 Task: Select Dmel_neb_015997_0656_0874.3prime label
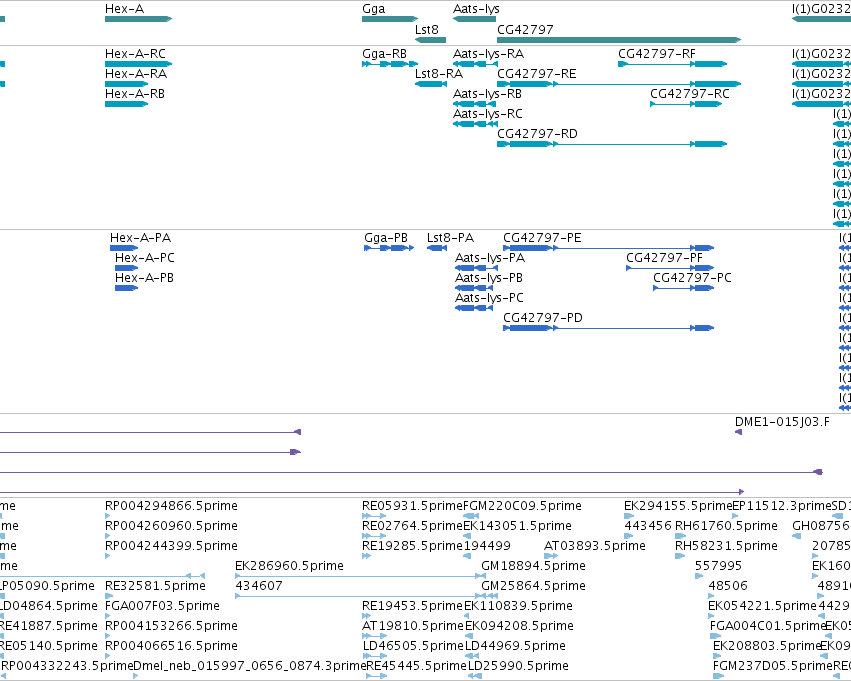(250, 666)
